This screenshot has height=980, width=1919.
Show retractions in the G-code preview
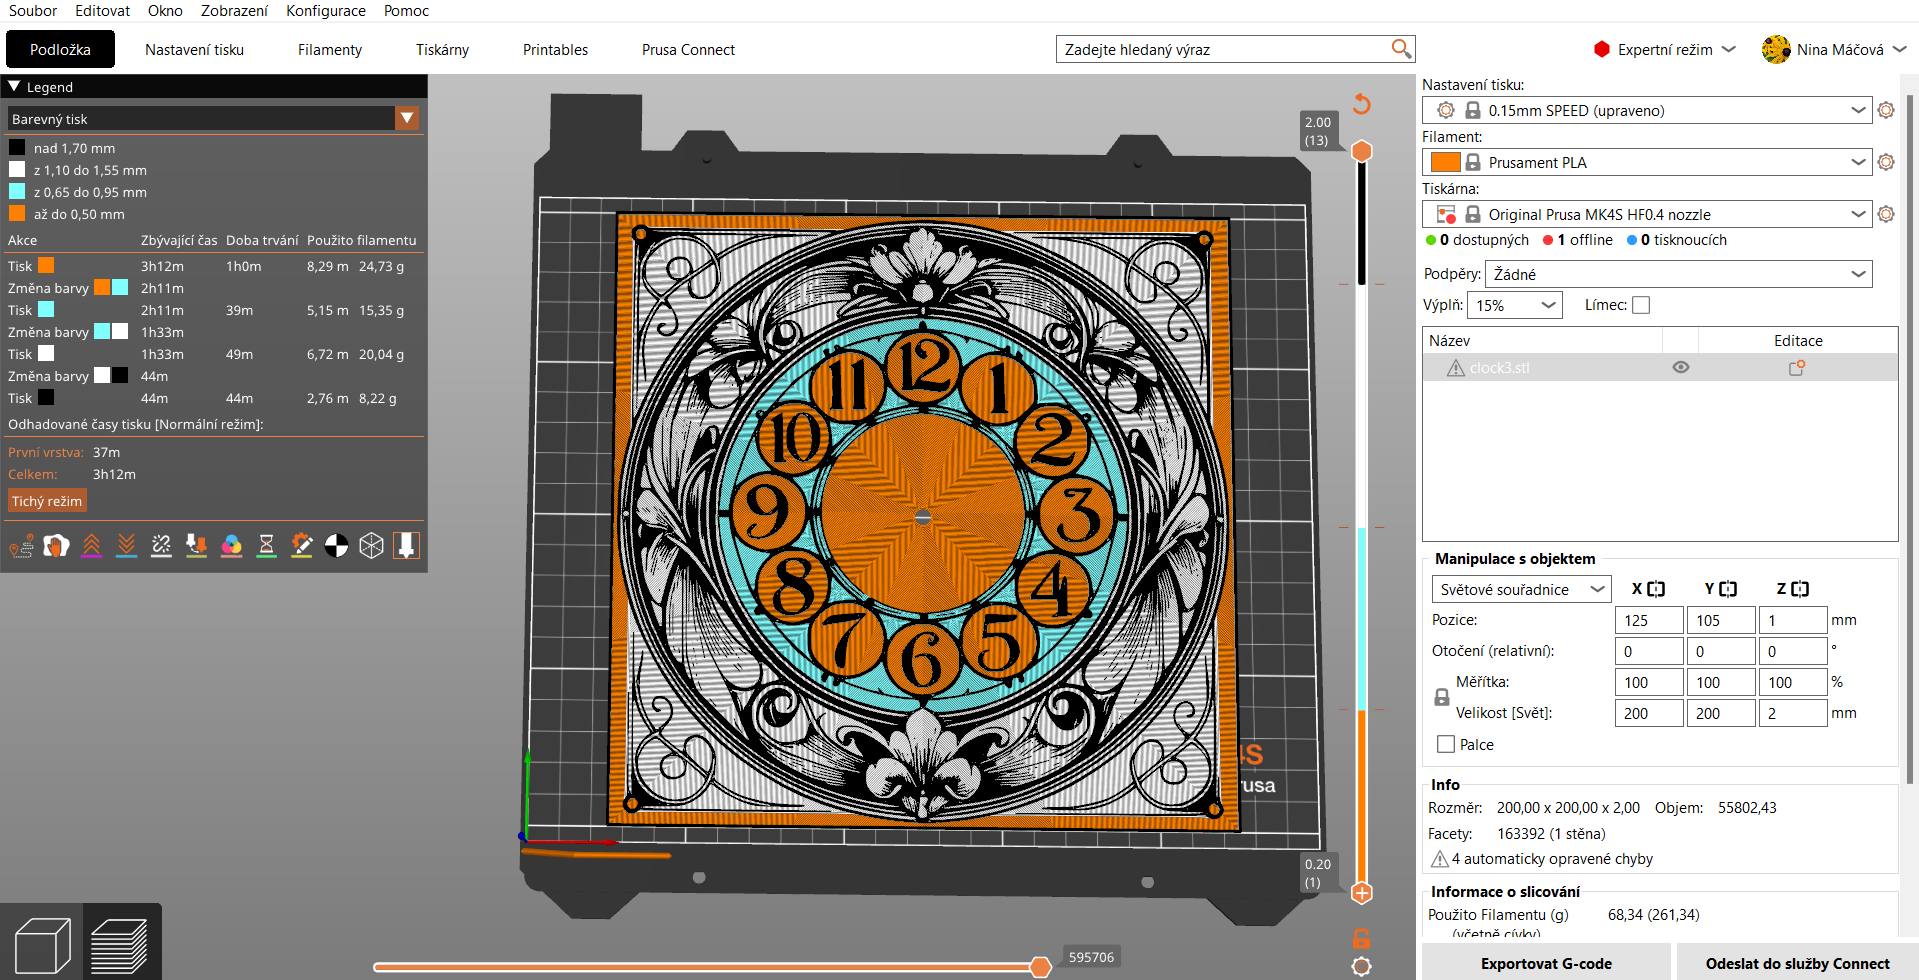tap(91, 546)
